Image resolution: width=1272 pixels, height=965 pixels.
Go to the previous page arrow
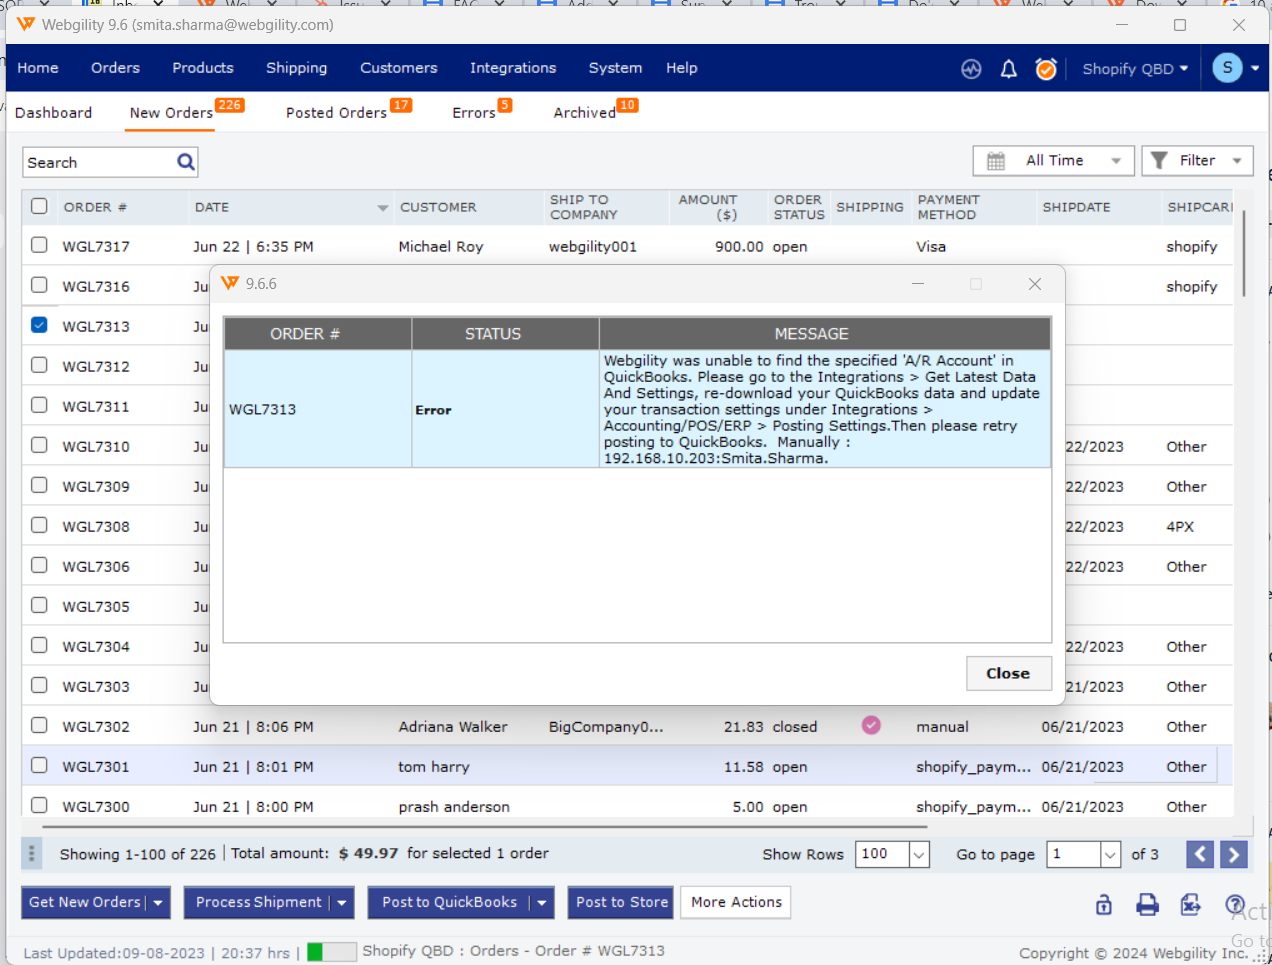click(1200, 854)
